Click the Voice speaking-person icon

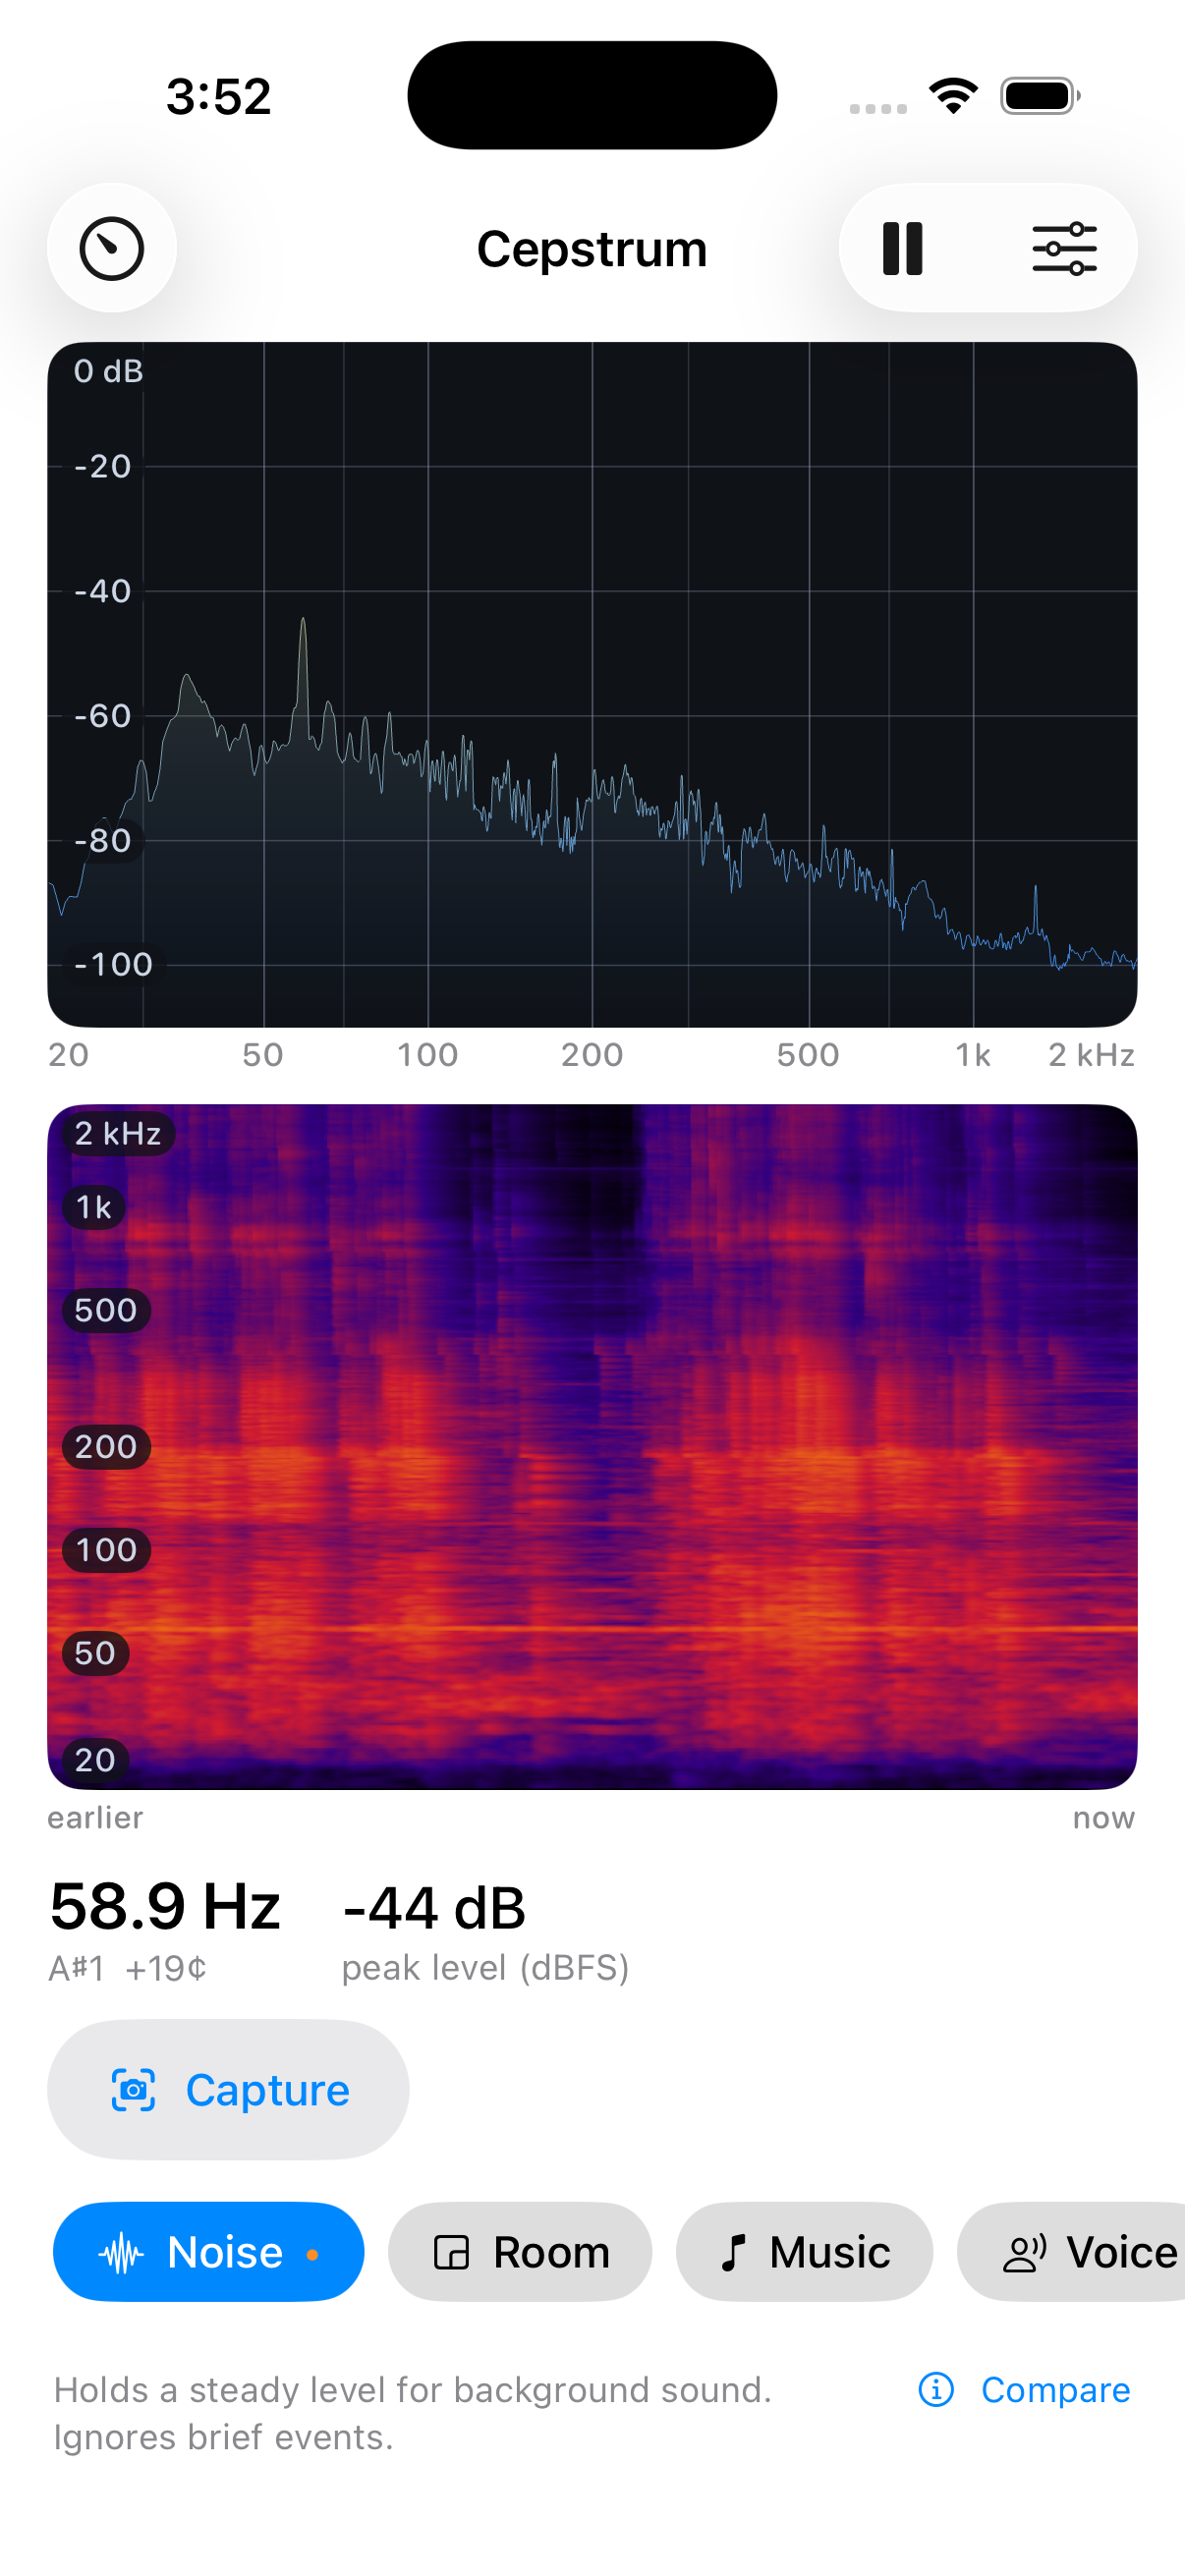pyautogui.click(x=1024, y=2253)
